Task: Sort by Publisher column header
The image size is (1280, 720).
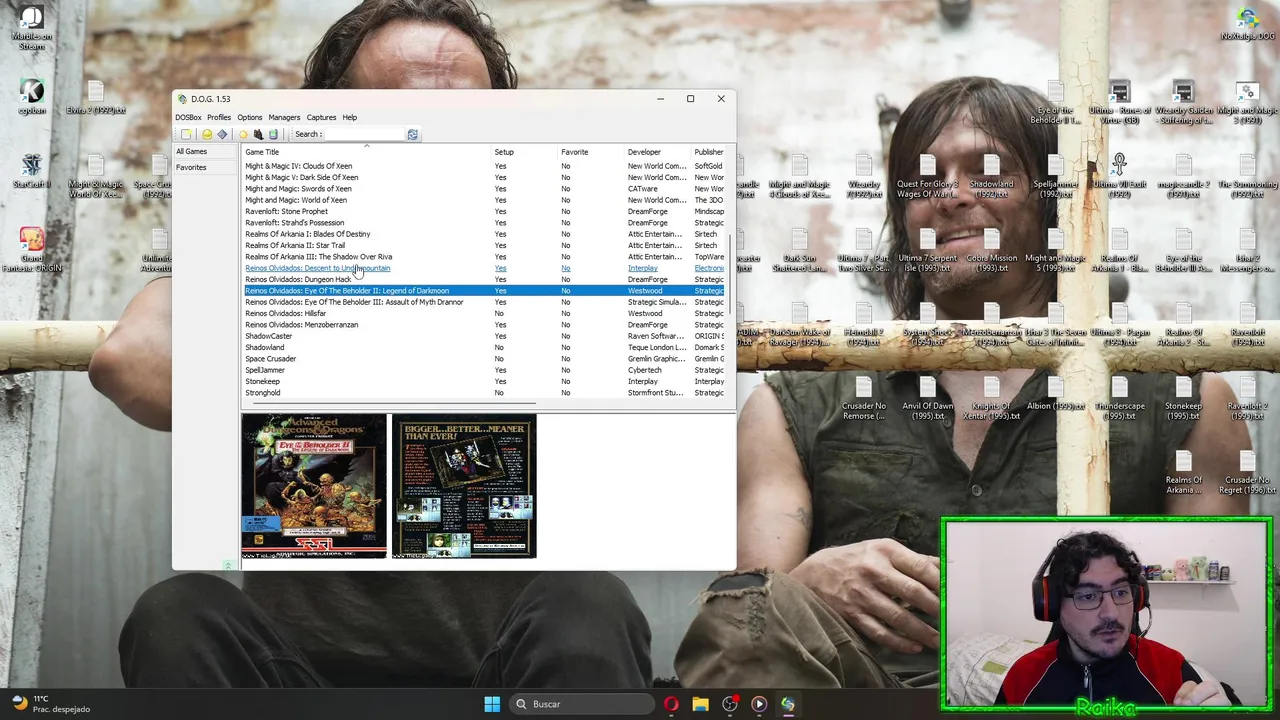Action: click(709, 152)
